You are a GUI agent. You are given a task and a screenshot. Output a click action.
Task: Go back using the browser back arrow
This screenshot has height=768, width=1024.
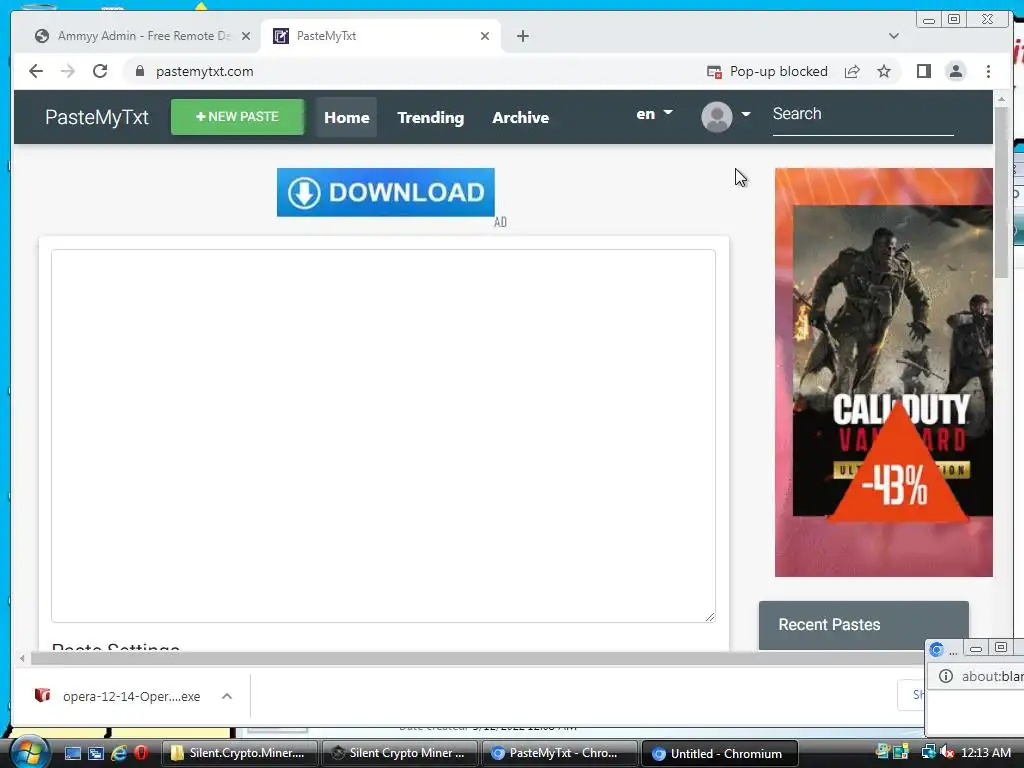point(36,71)
